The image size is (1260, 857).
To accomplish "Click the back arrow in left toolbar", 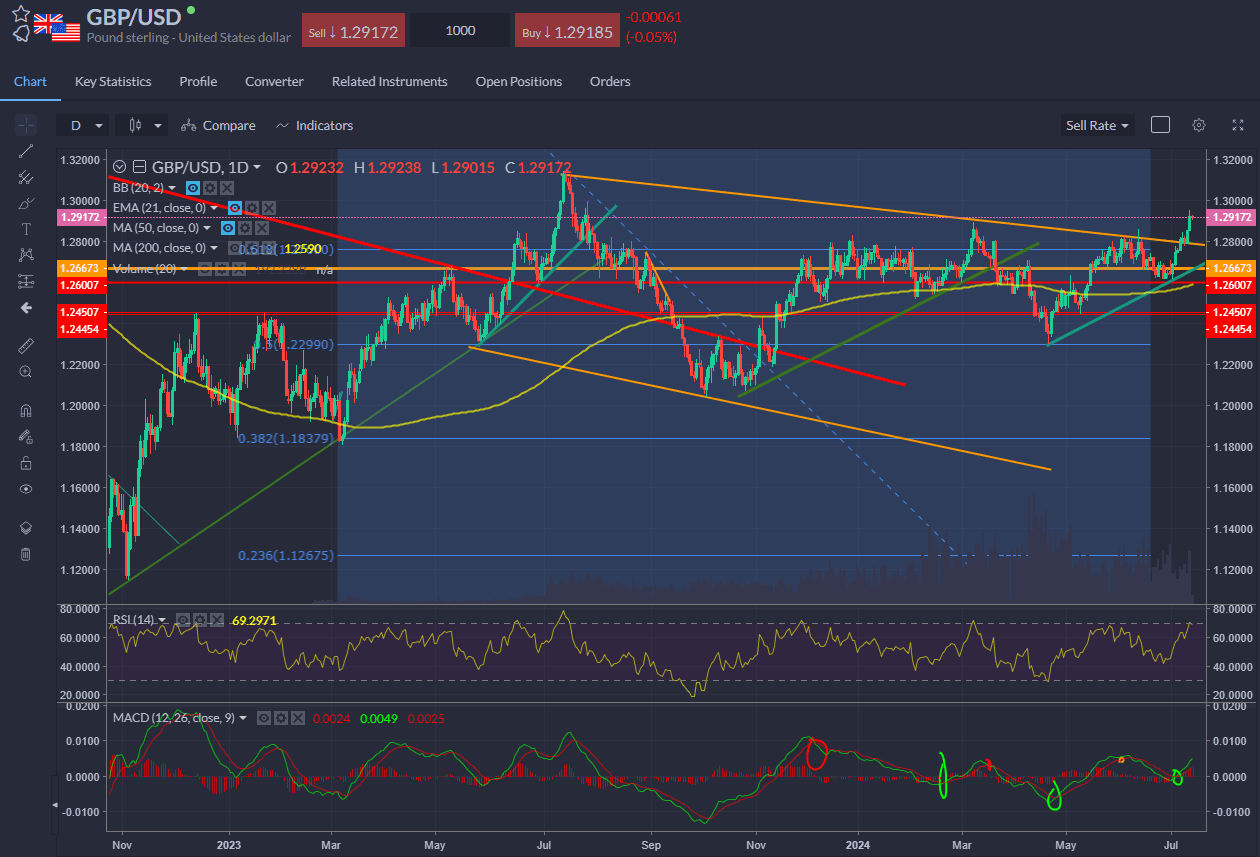I will tap(26, 308).
